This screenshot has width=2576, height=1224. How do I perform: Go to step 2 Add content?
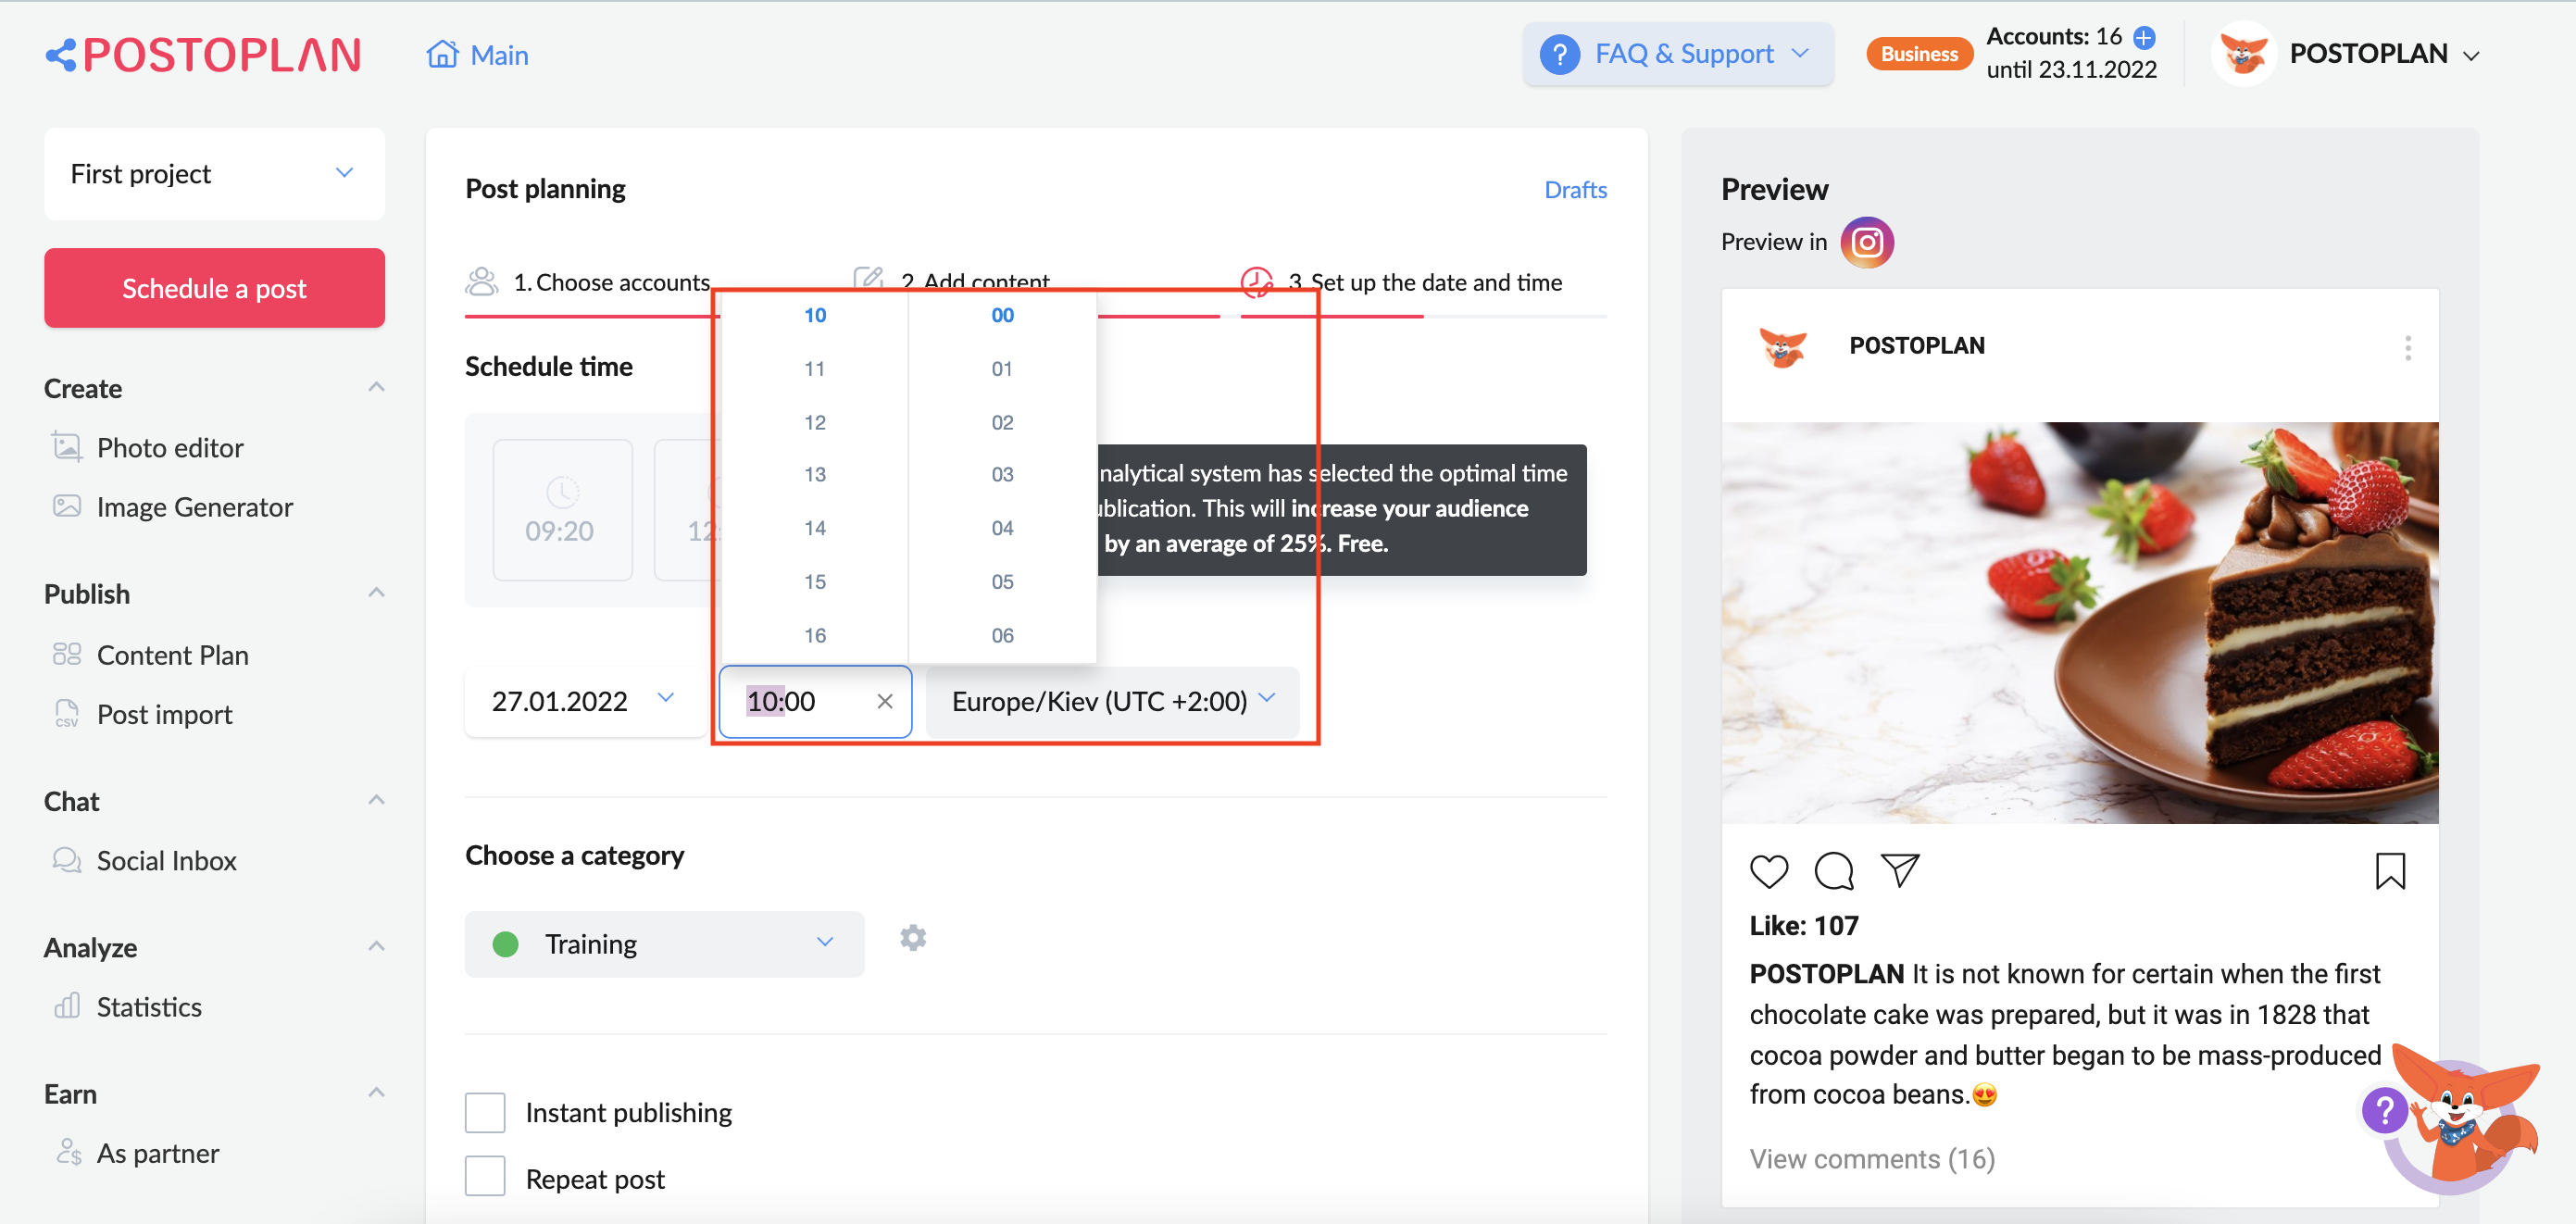coord(975,281)
